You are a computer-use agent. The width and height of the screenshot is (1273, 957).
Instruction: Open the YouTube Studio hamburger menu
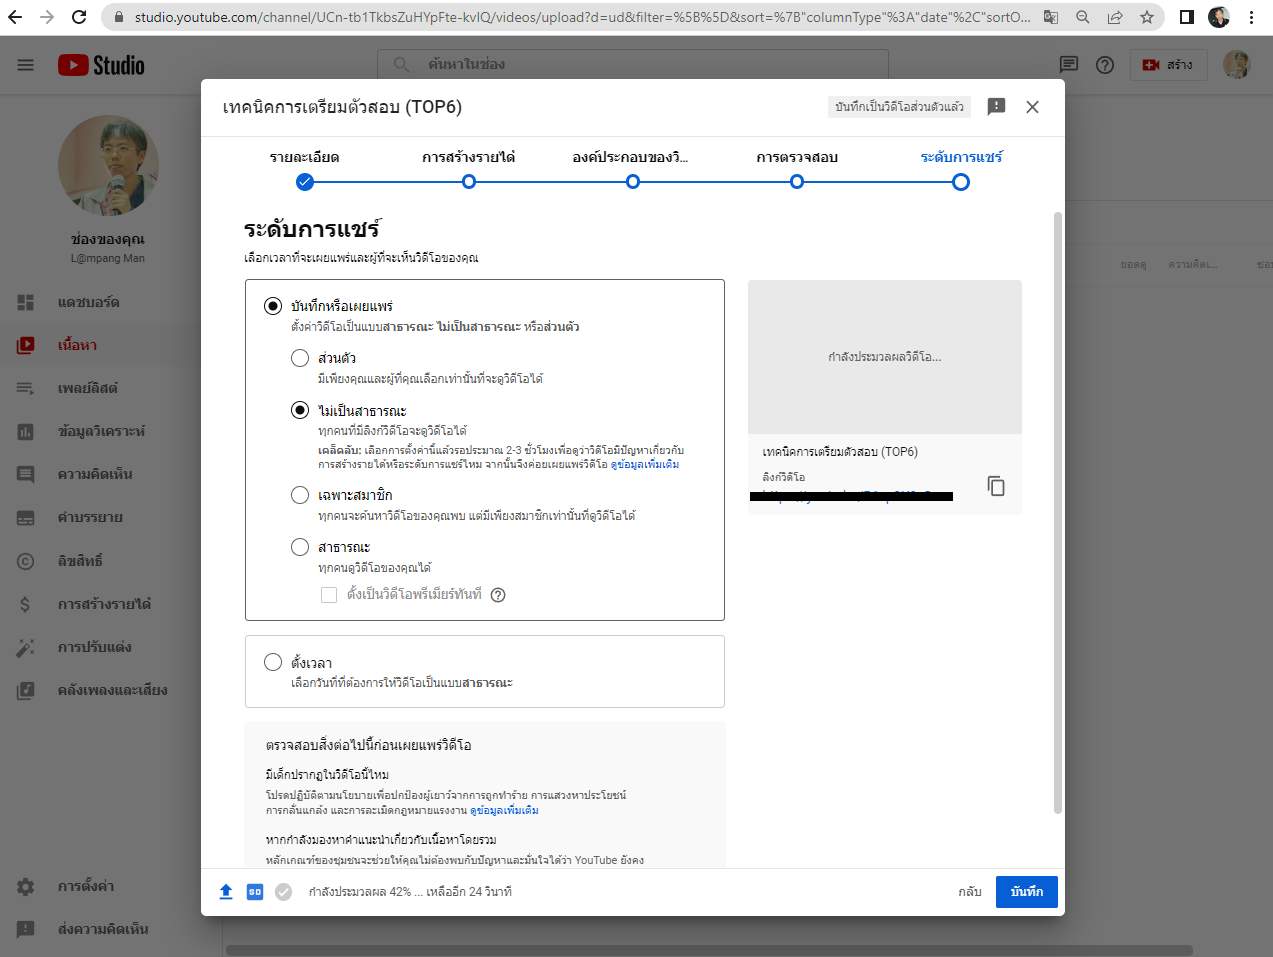[x=26, y=65]
